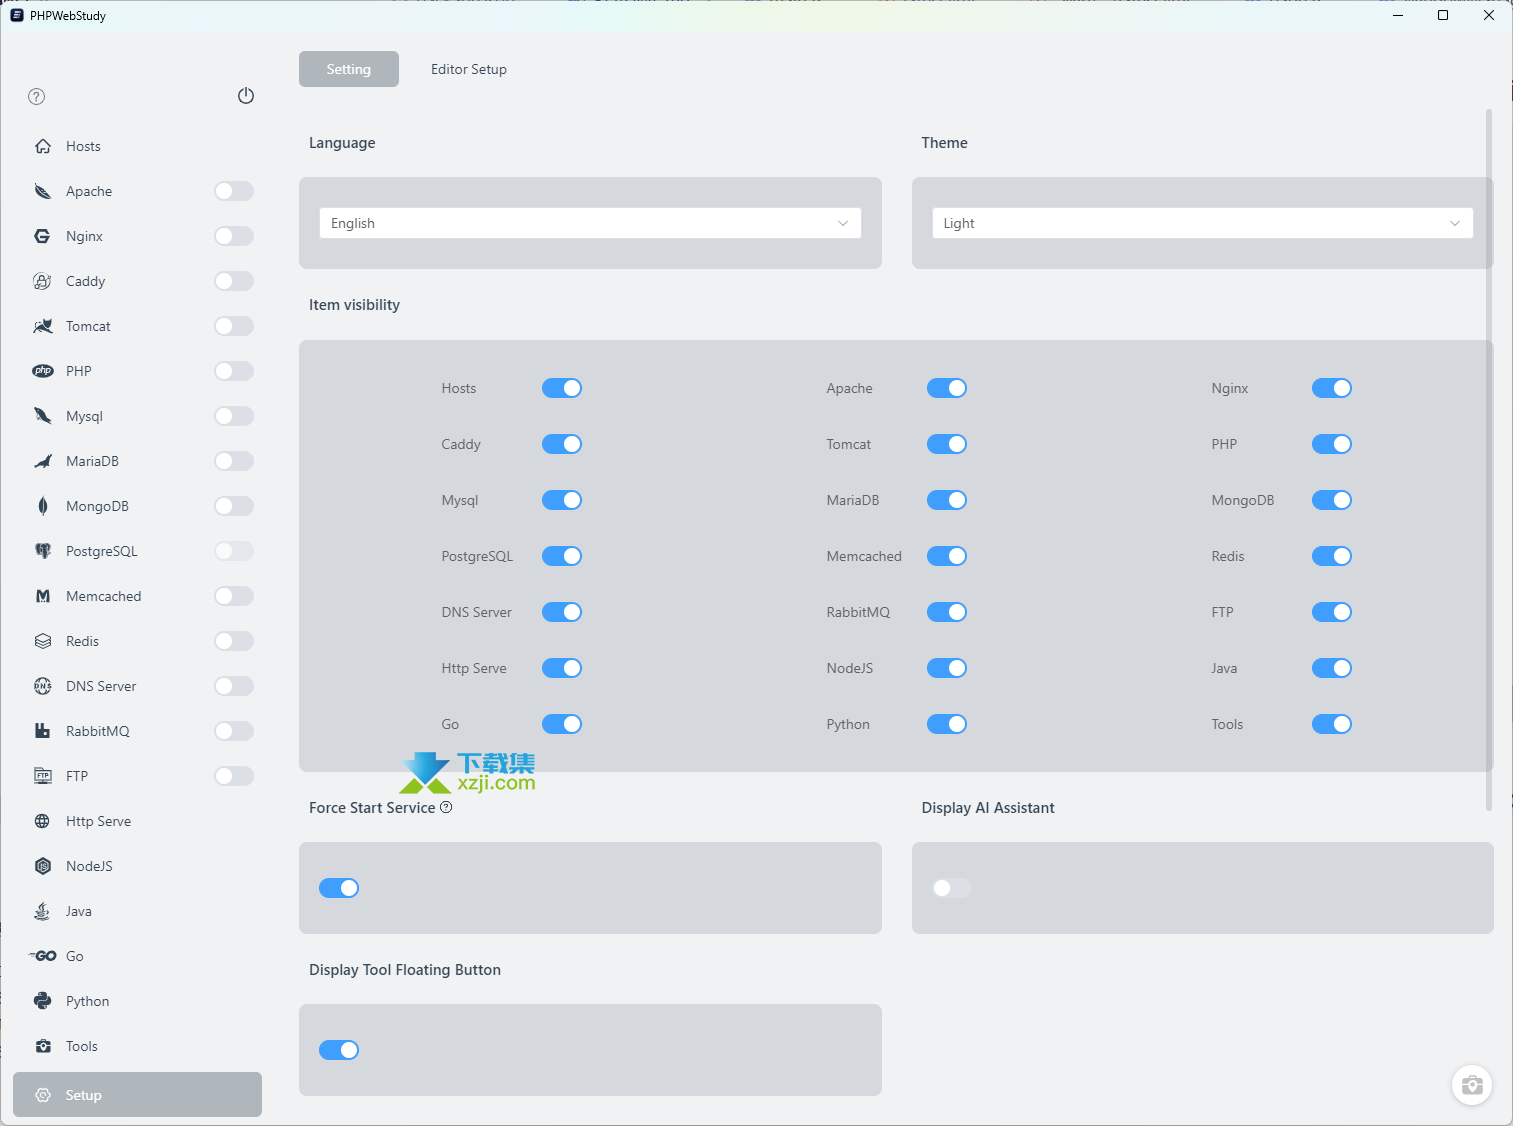1513x1126 pixels.
Task: Click the Memcached M icon
Action: tap(43, 596)
